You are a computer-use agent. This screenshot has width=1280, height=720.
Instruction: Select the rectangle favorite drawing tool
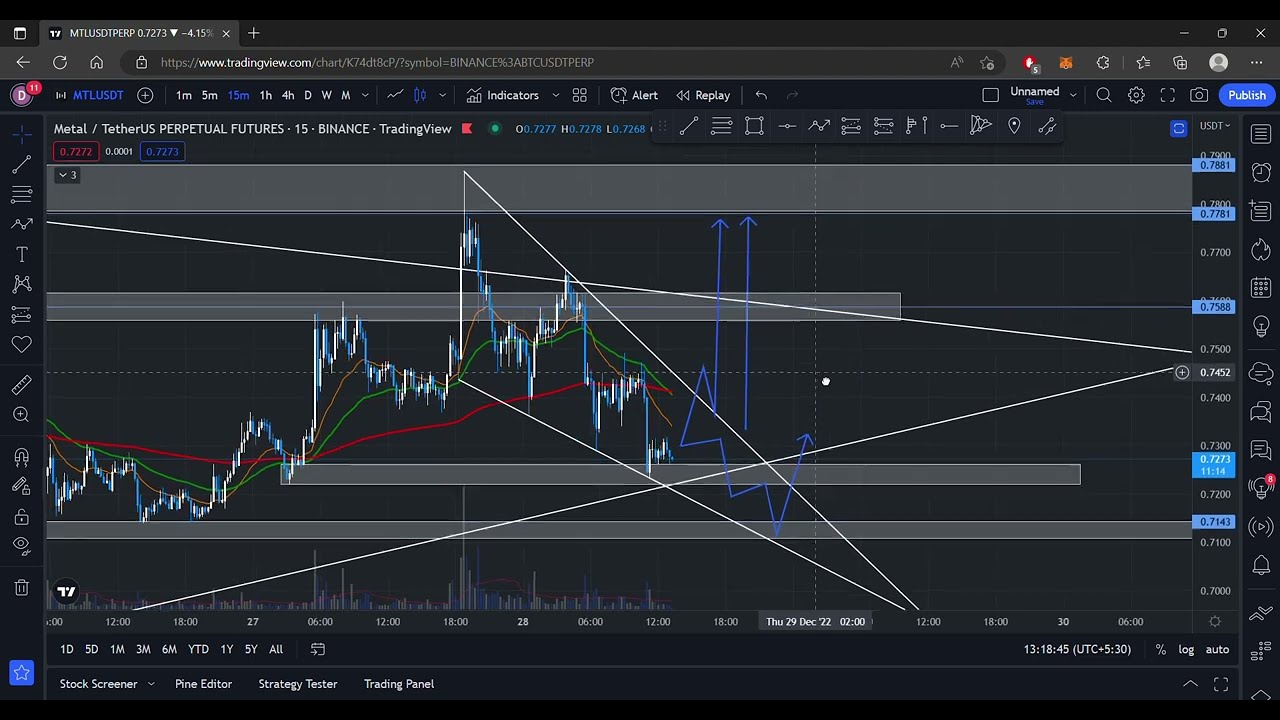(x=755, y=126)
